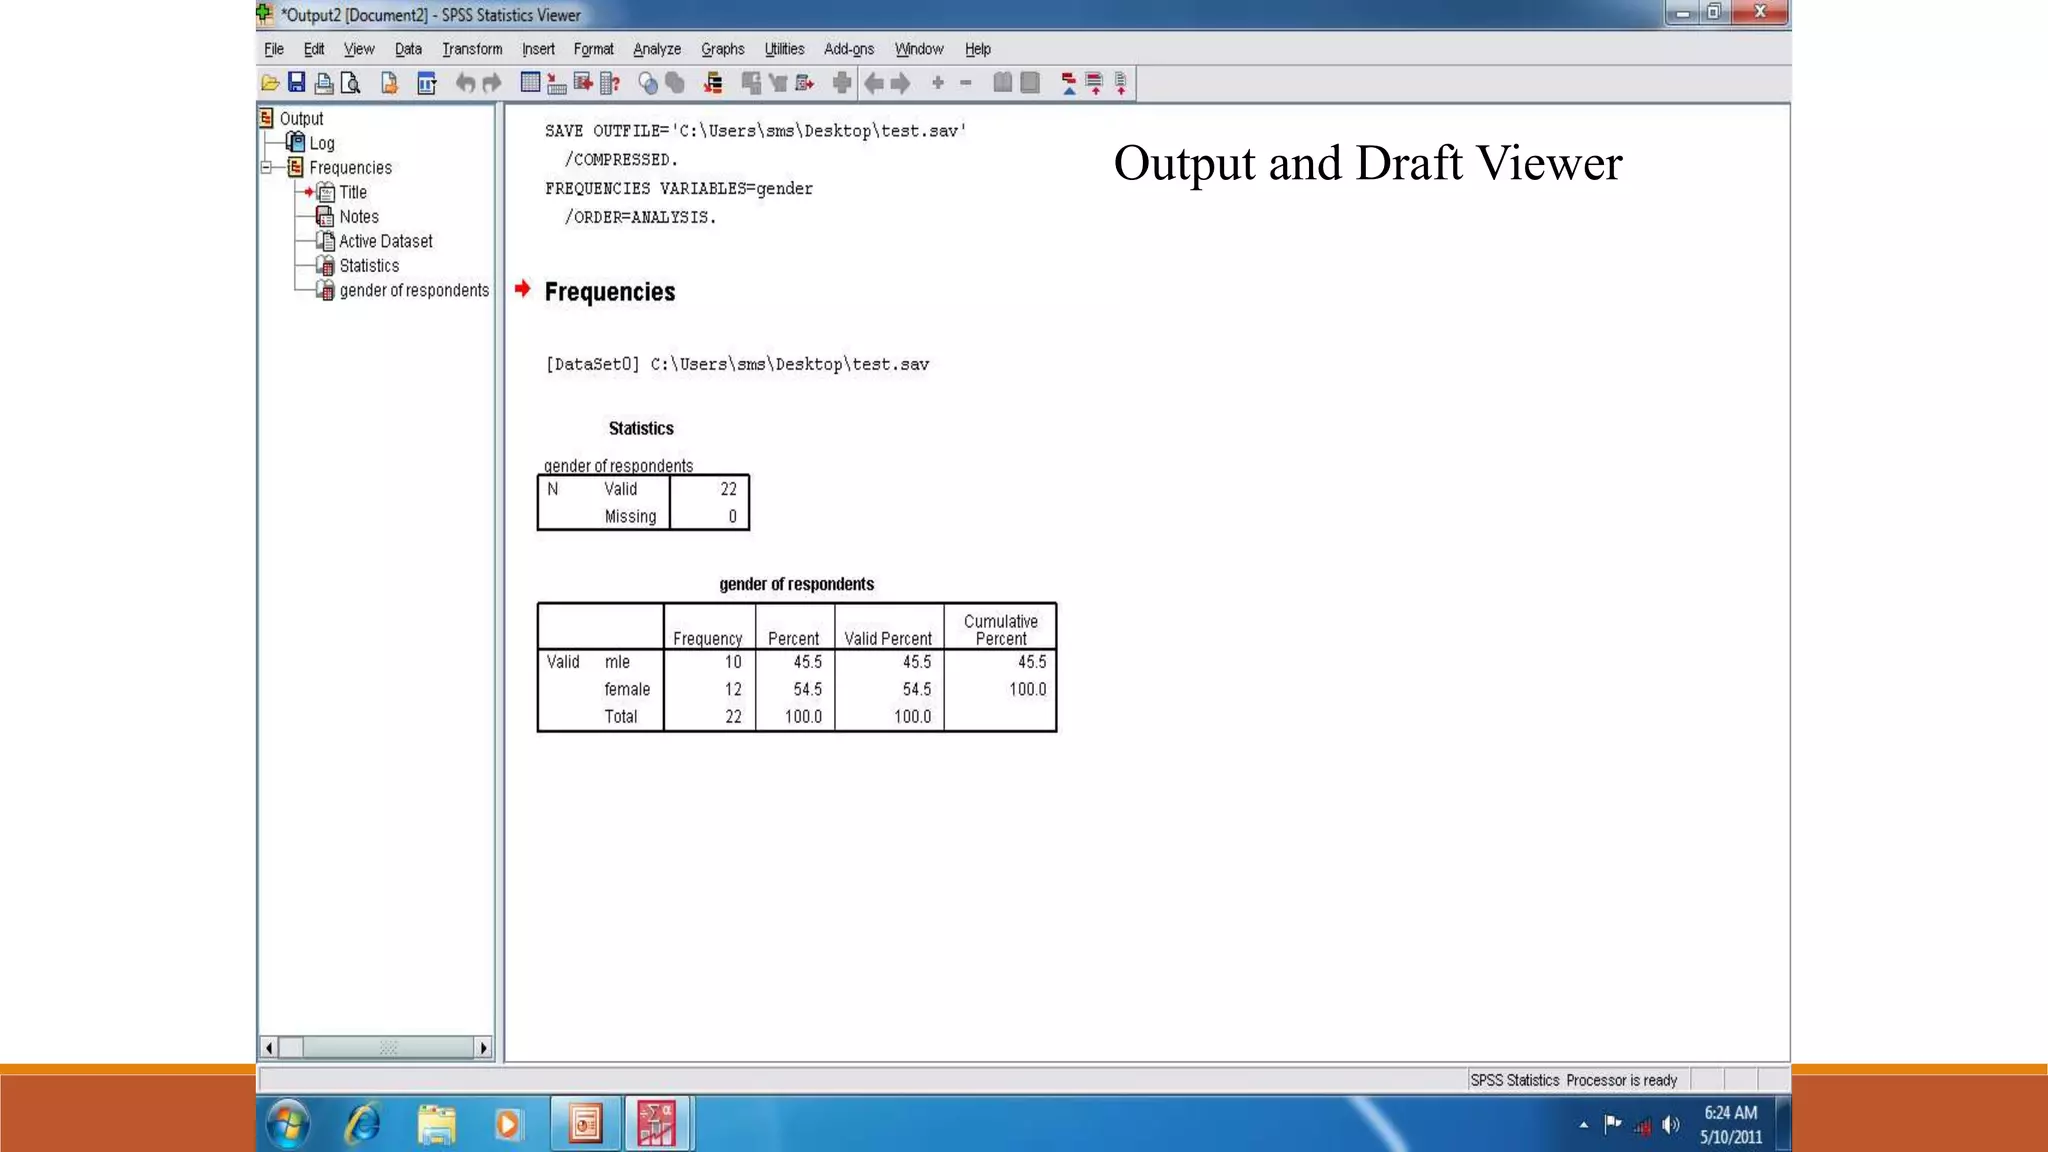Screen dimensions: 2048x1152
Task: Launch Internet Explorer from taskbar
Action: pos(362,1124)
